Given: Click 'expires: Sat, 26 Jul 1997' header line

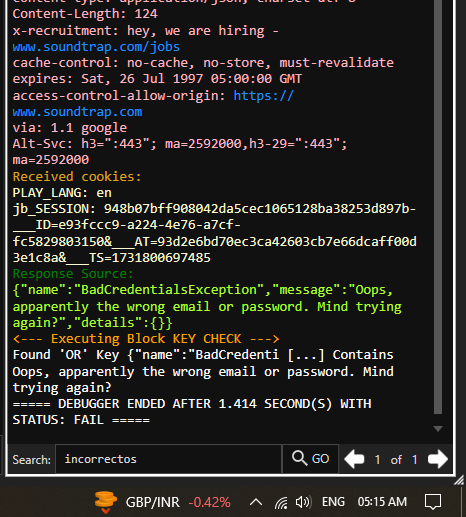Looking at the screenshot, I should tap(157, 79).
